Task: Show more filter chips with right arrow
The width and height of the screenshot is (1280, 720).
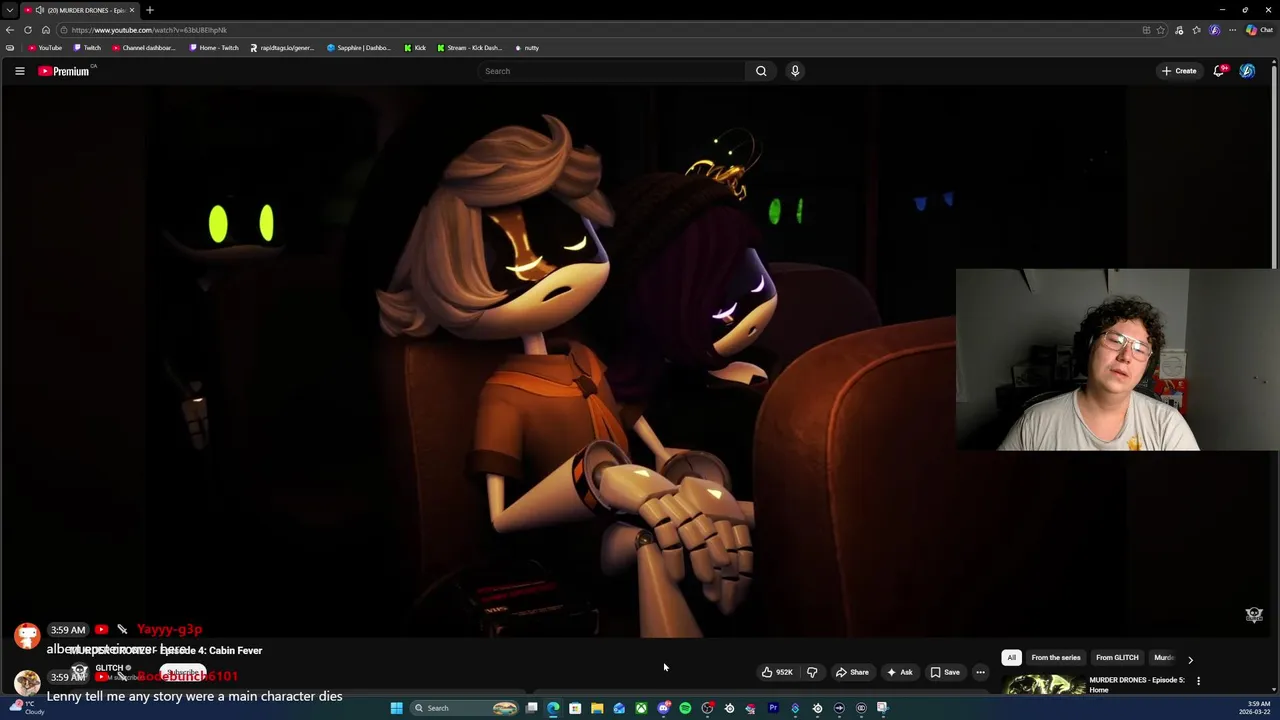Action: tap(1190, 659)
